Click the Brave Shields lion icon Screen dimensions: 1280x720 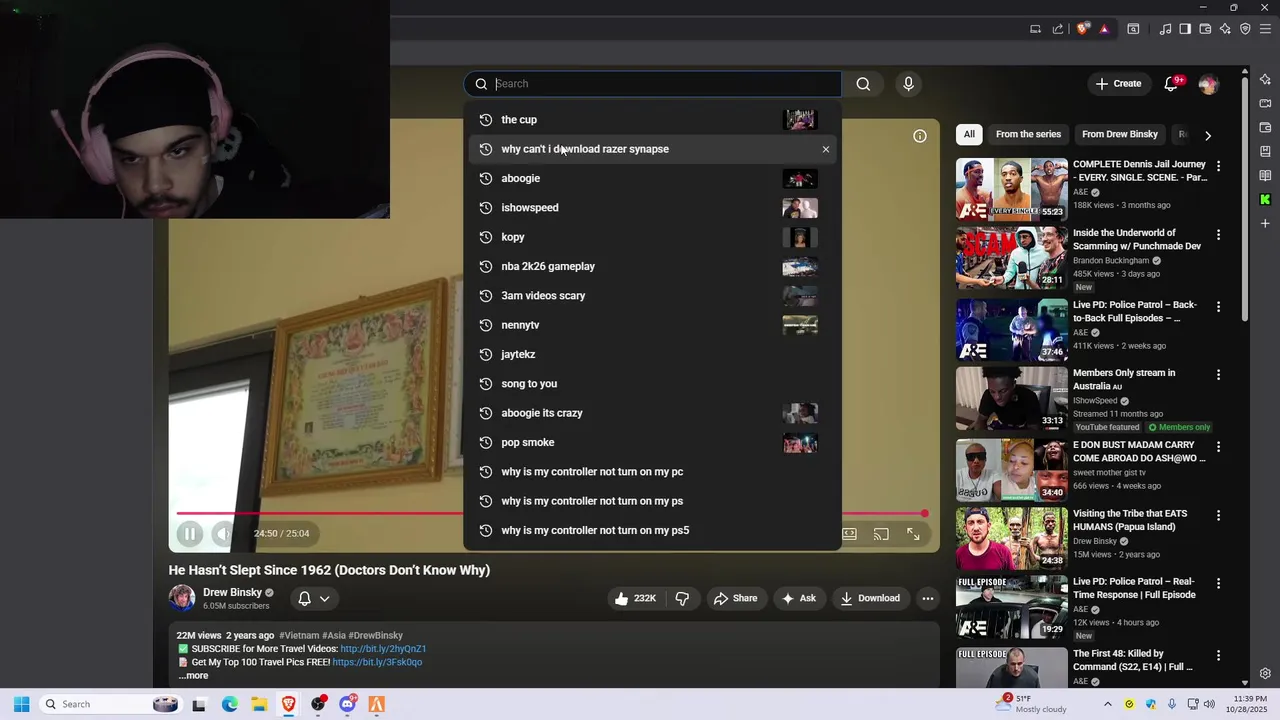(x=1082, y=29)
